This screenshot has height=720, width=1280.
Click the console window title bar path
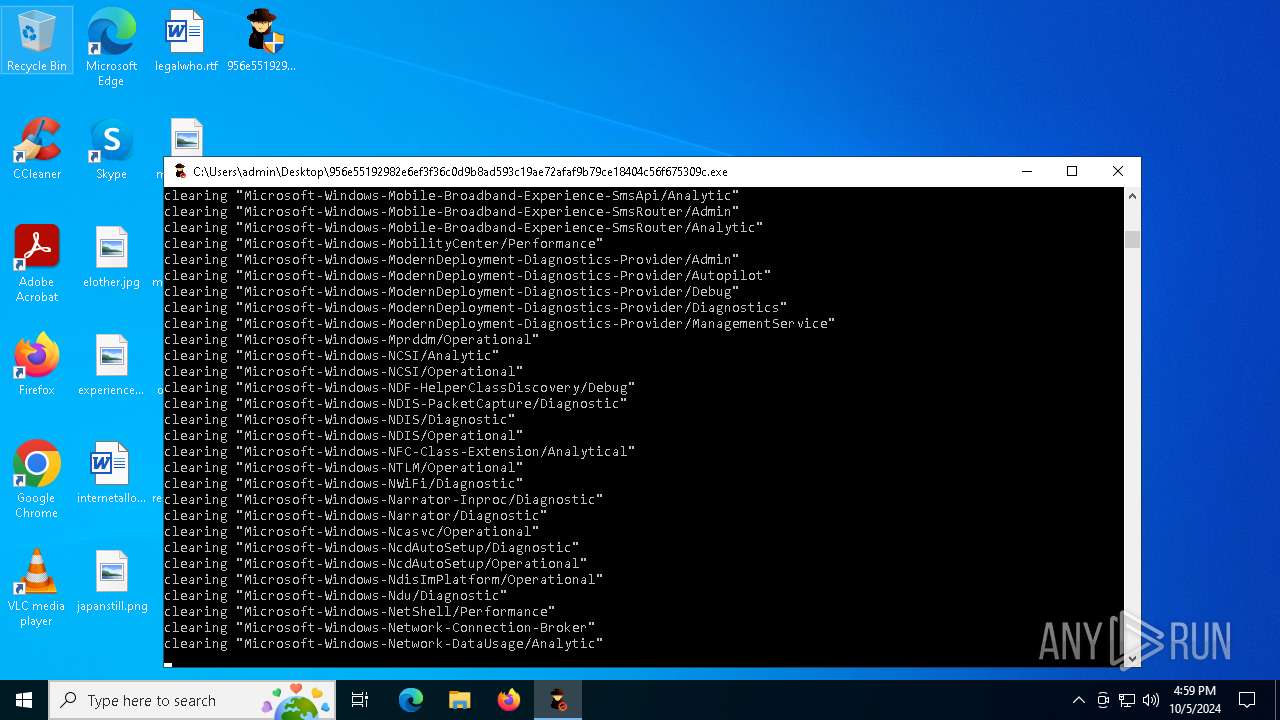(x=460, y=172)
